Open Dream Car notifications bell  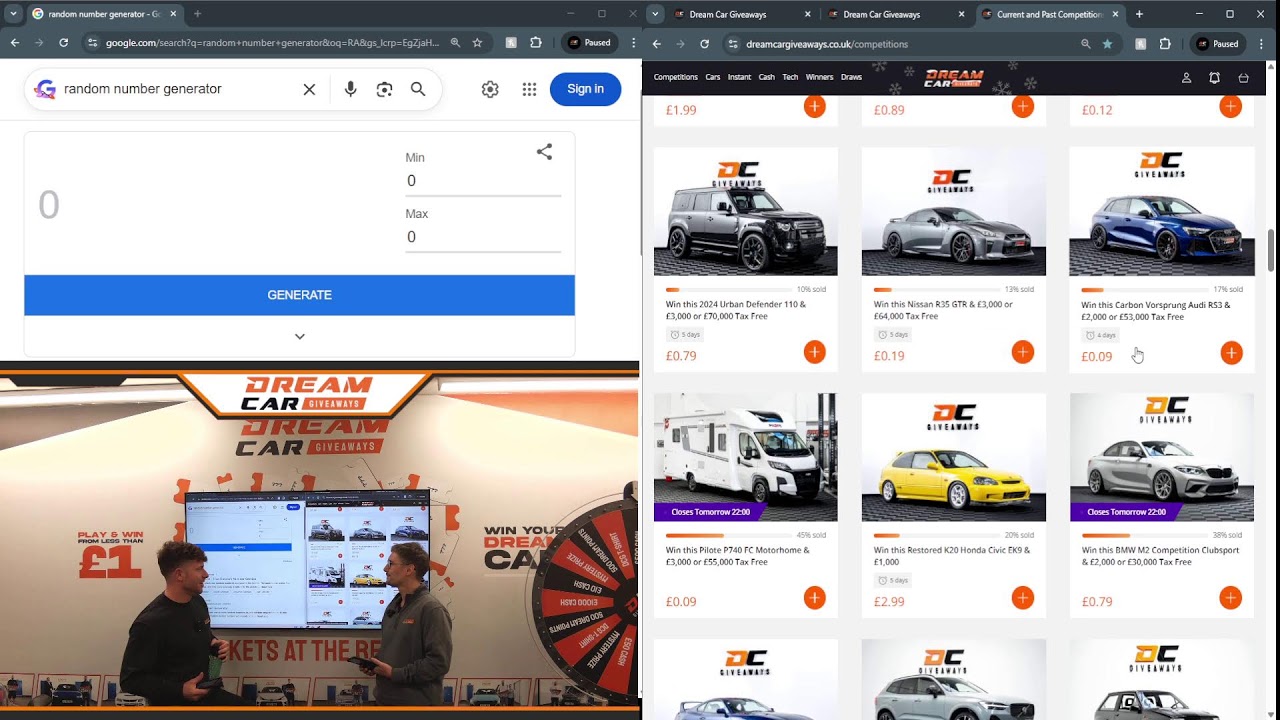1215,77
